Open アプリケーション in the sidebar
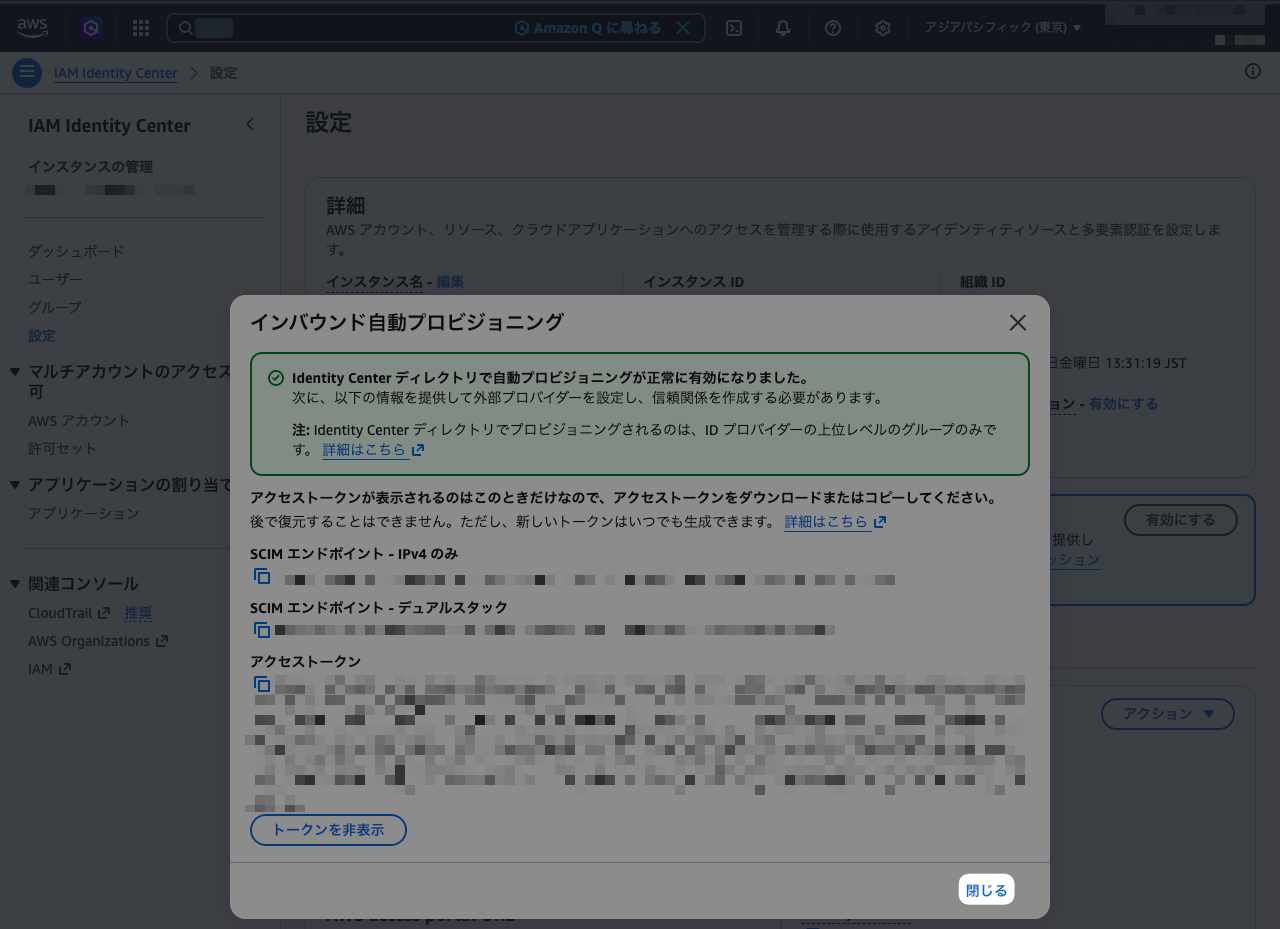1280x929 pixels. (84, 513)
